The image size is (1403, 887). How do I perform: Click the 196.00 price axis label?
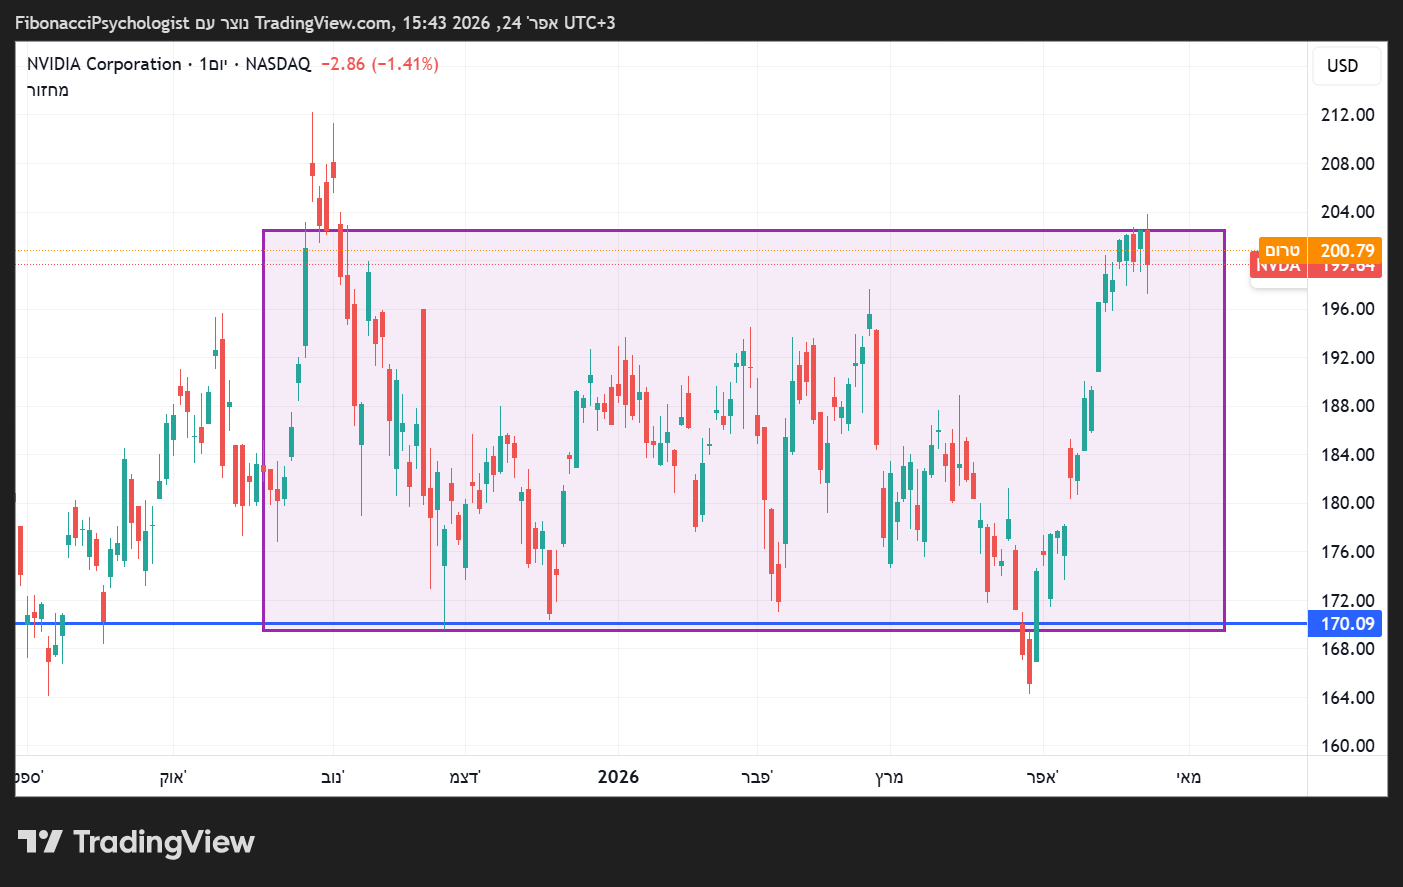1348,309
